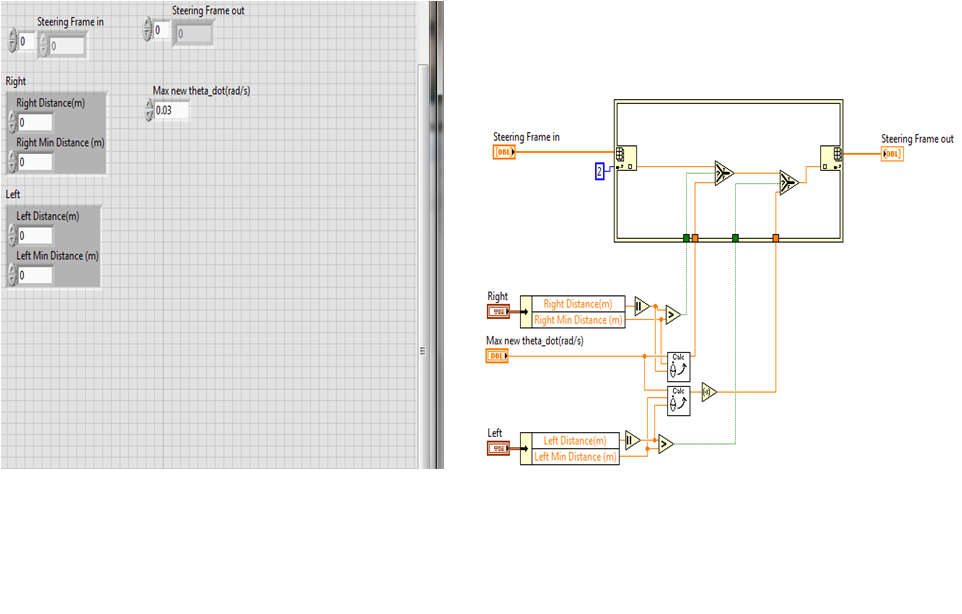Click the Steering Frame out index stepper
The image size is (962, 614).
[149, 31]
